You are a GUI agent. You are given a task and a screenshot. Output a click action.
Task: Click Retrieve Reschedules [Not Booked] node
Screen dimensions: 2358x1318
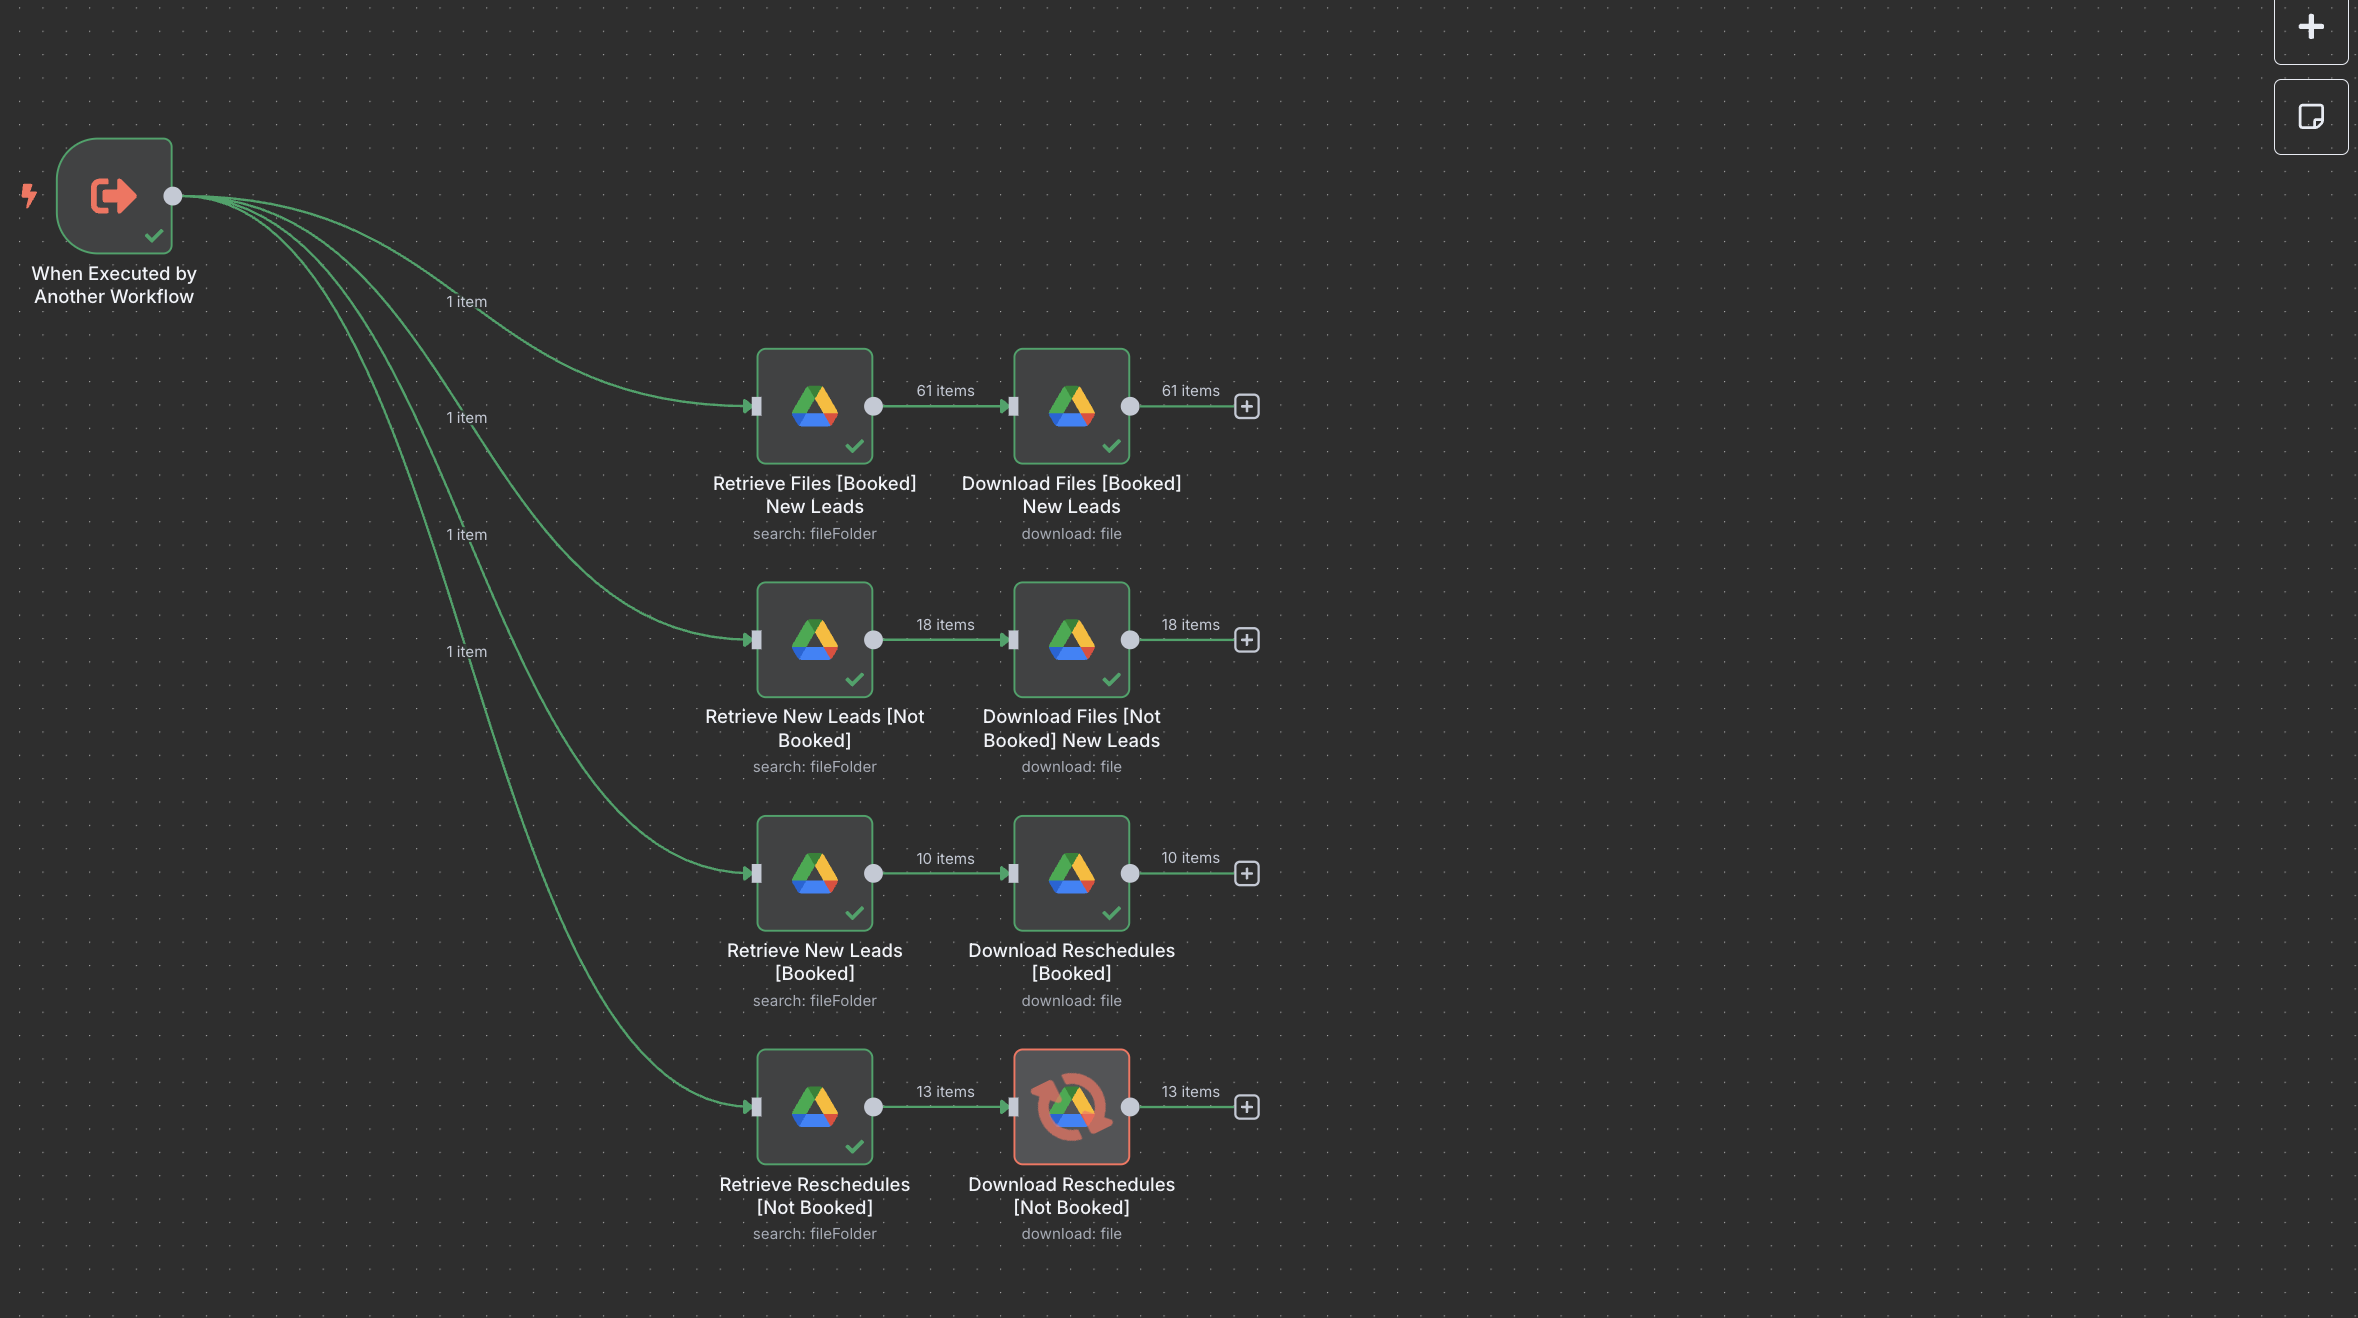click(x=814, y=1107)
